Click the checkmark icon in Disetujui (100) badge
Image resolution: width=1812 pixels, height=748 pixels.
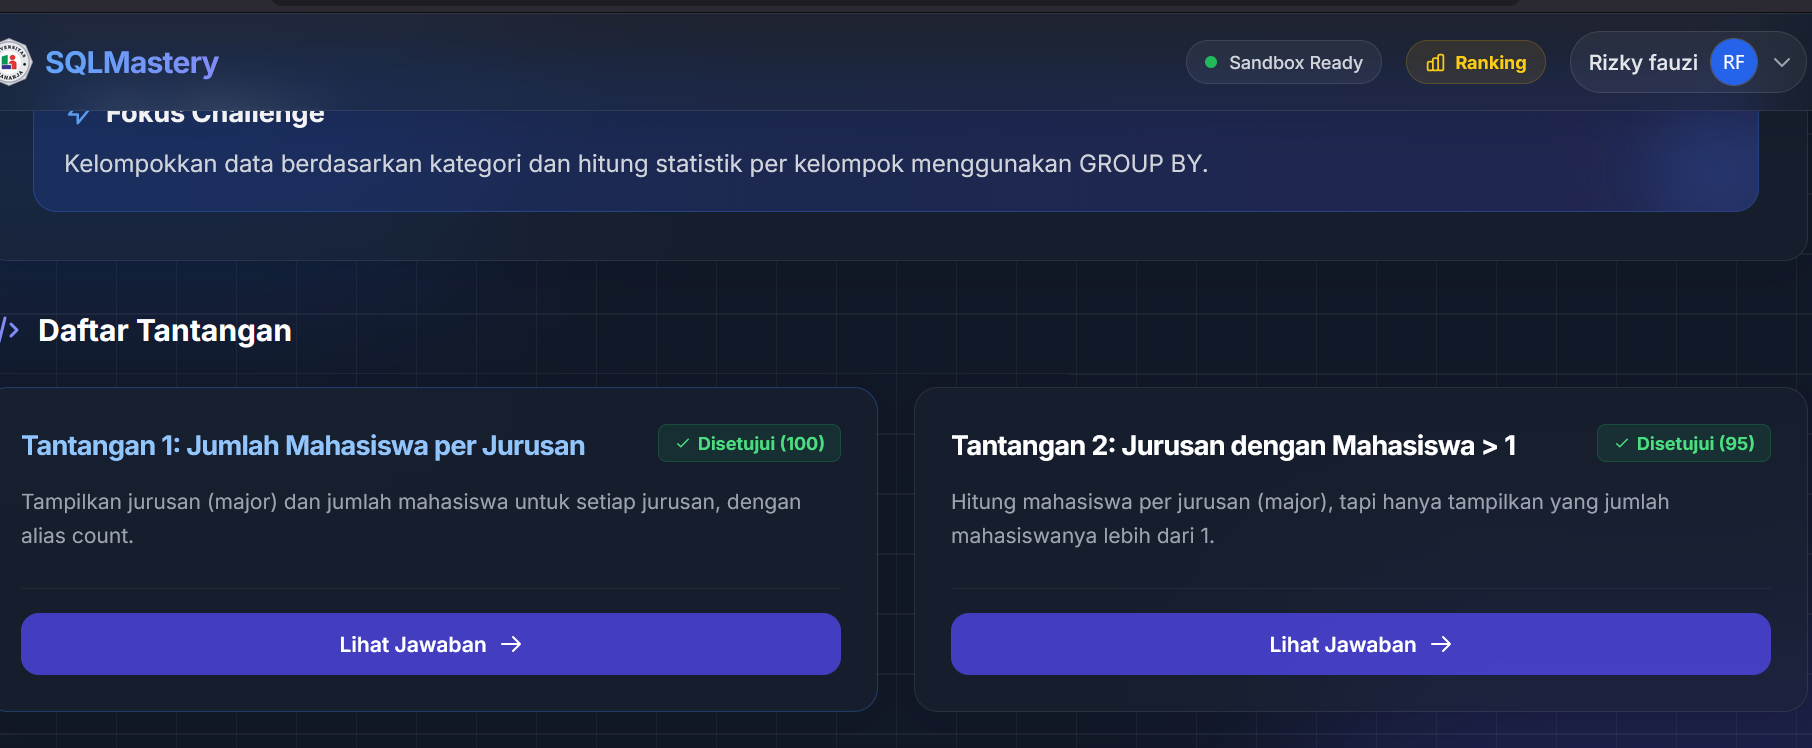coord(683,443)
